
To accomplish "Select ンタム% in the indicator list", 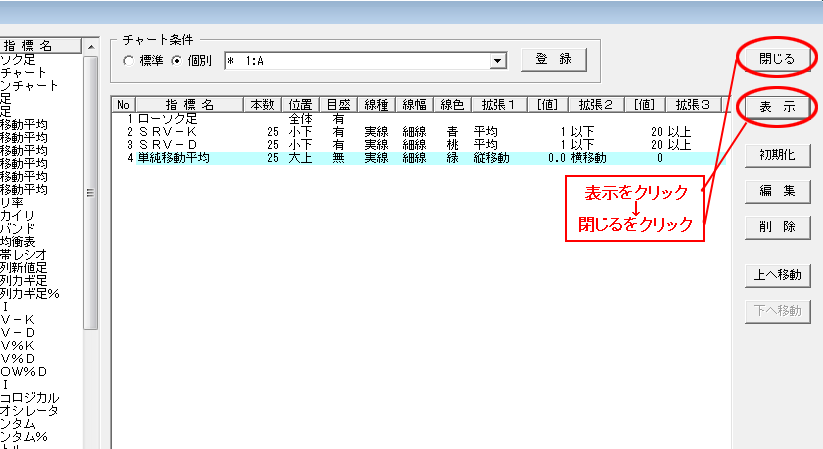I will [x=24, y=437].
